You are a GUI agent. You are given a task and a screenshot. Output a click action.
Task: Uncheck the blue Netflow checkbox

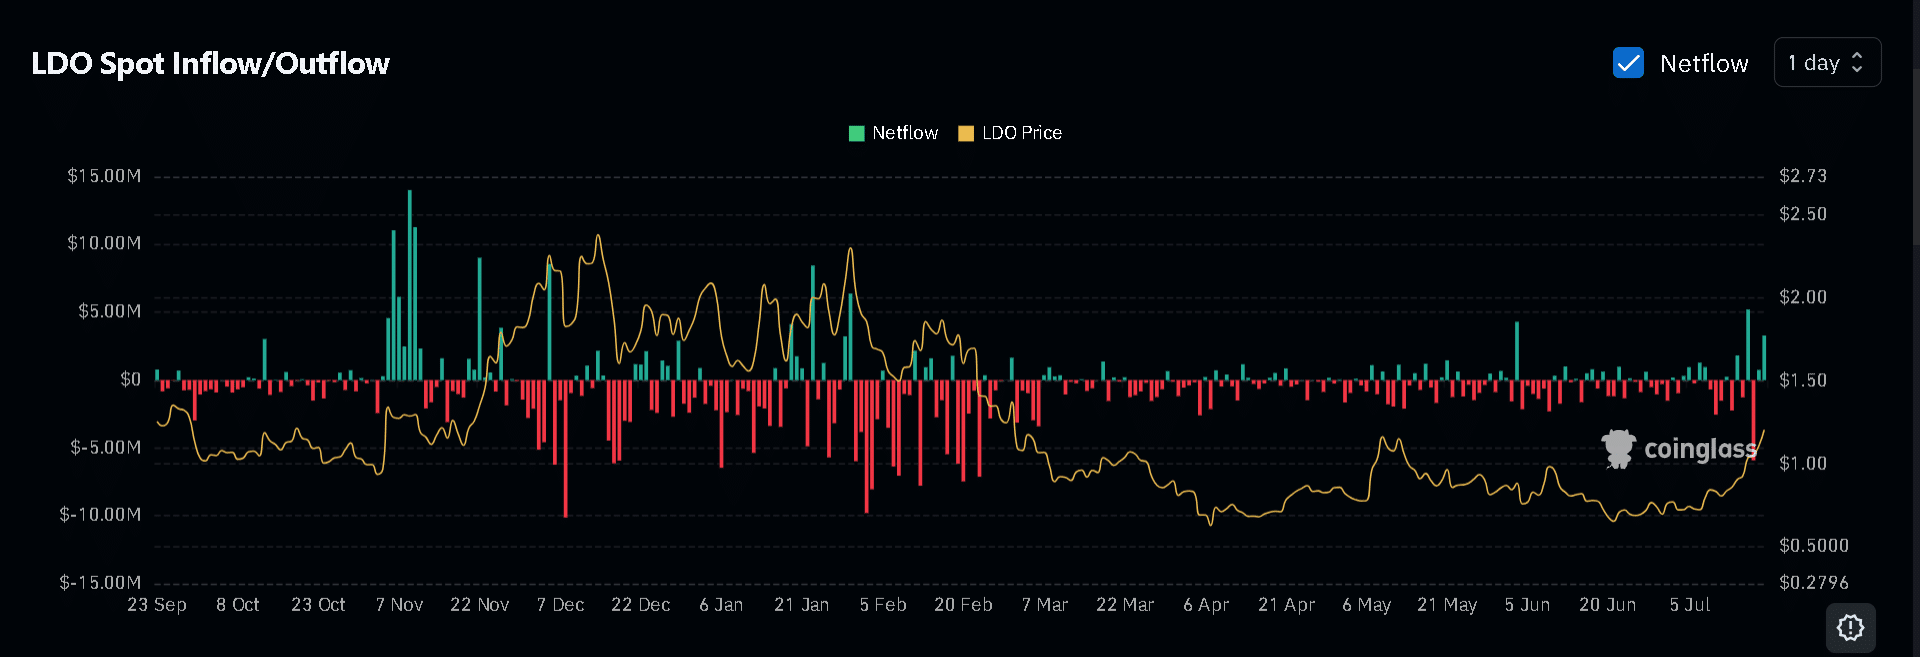click(1628, 63)
